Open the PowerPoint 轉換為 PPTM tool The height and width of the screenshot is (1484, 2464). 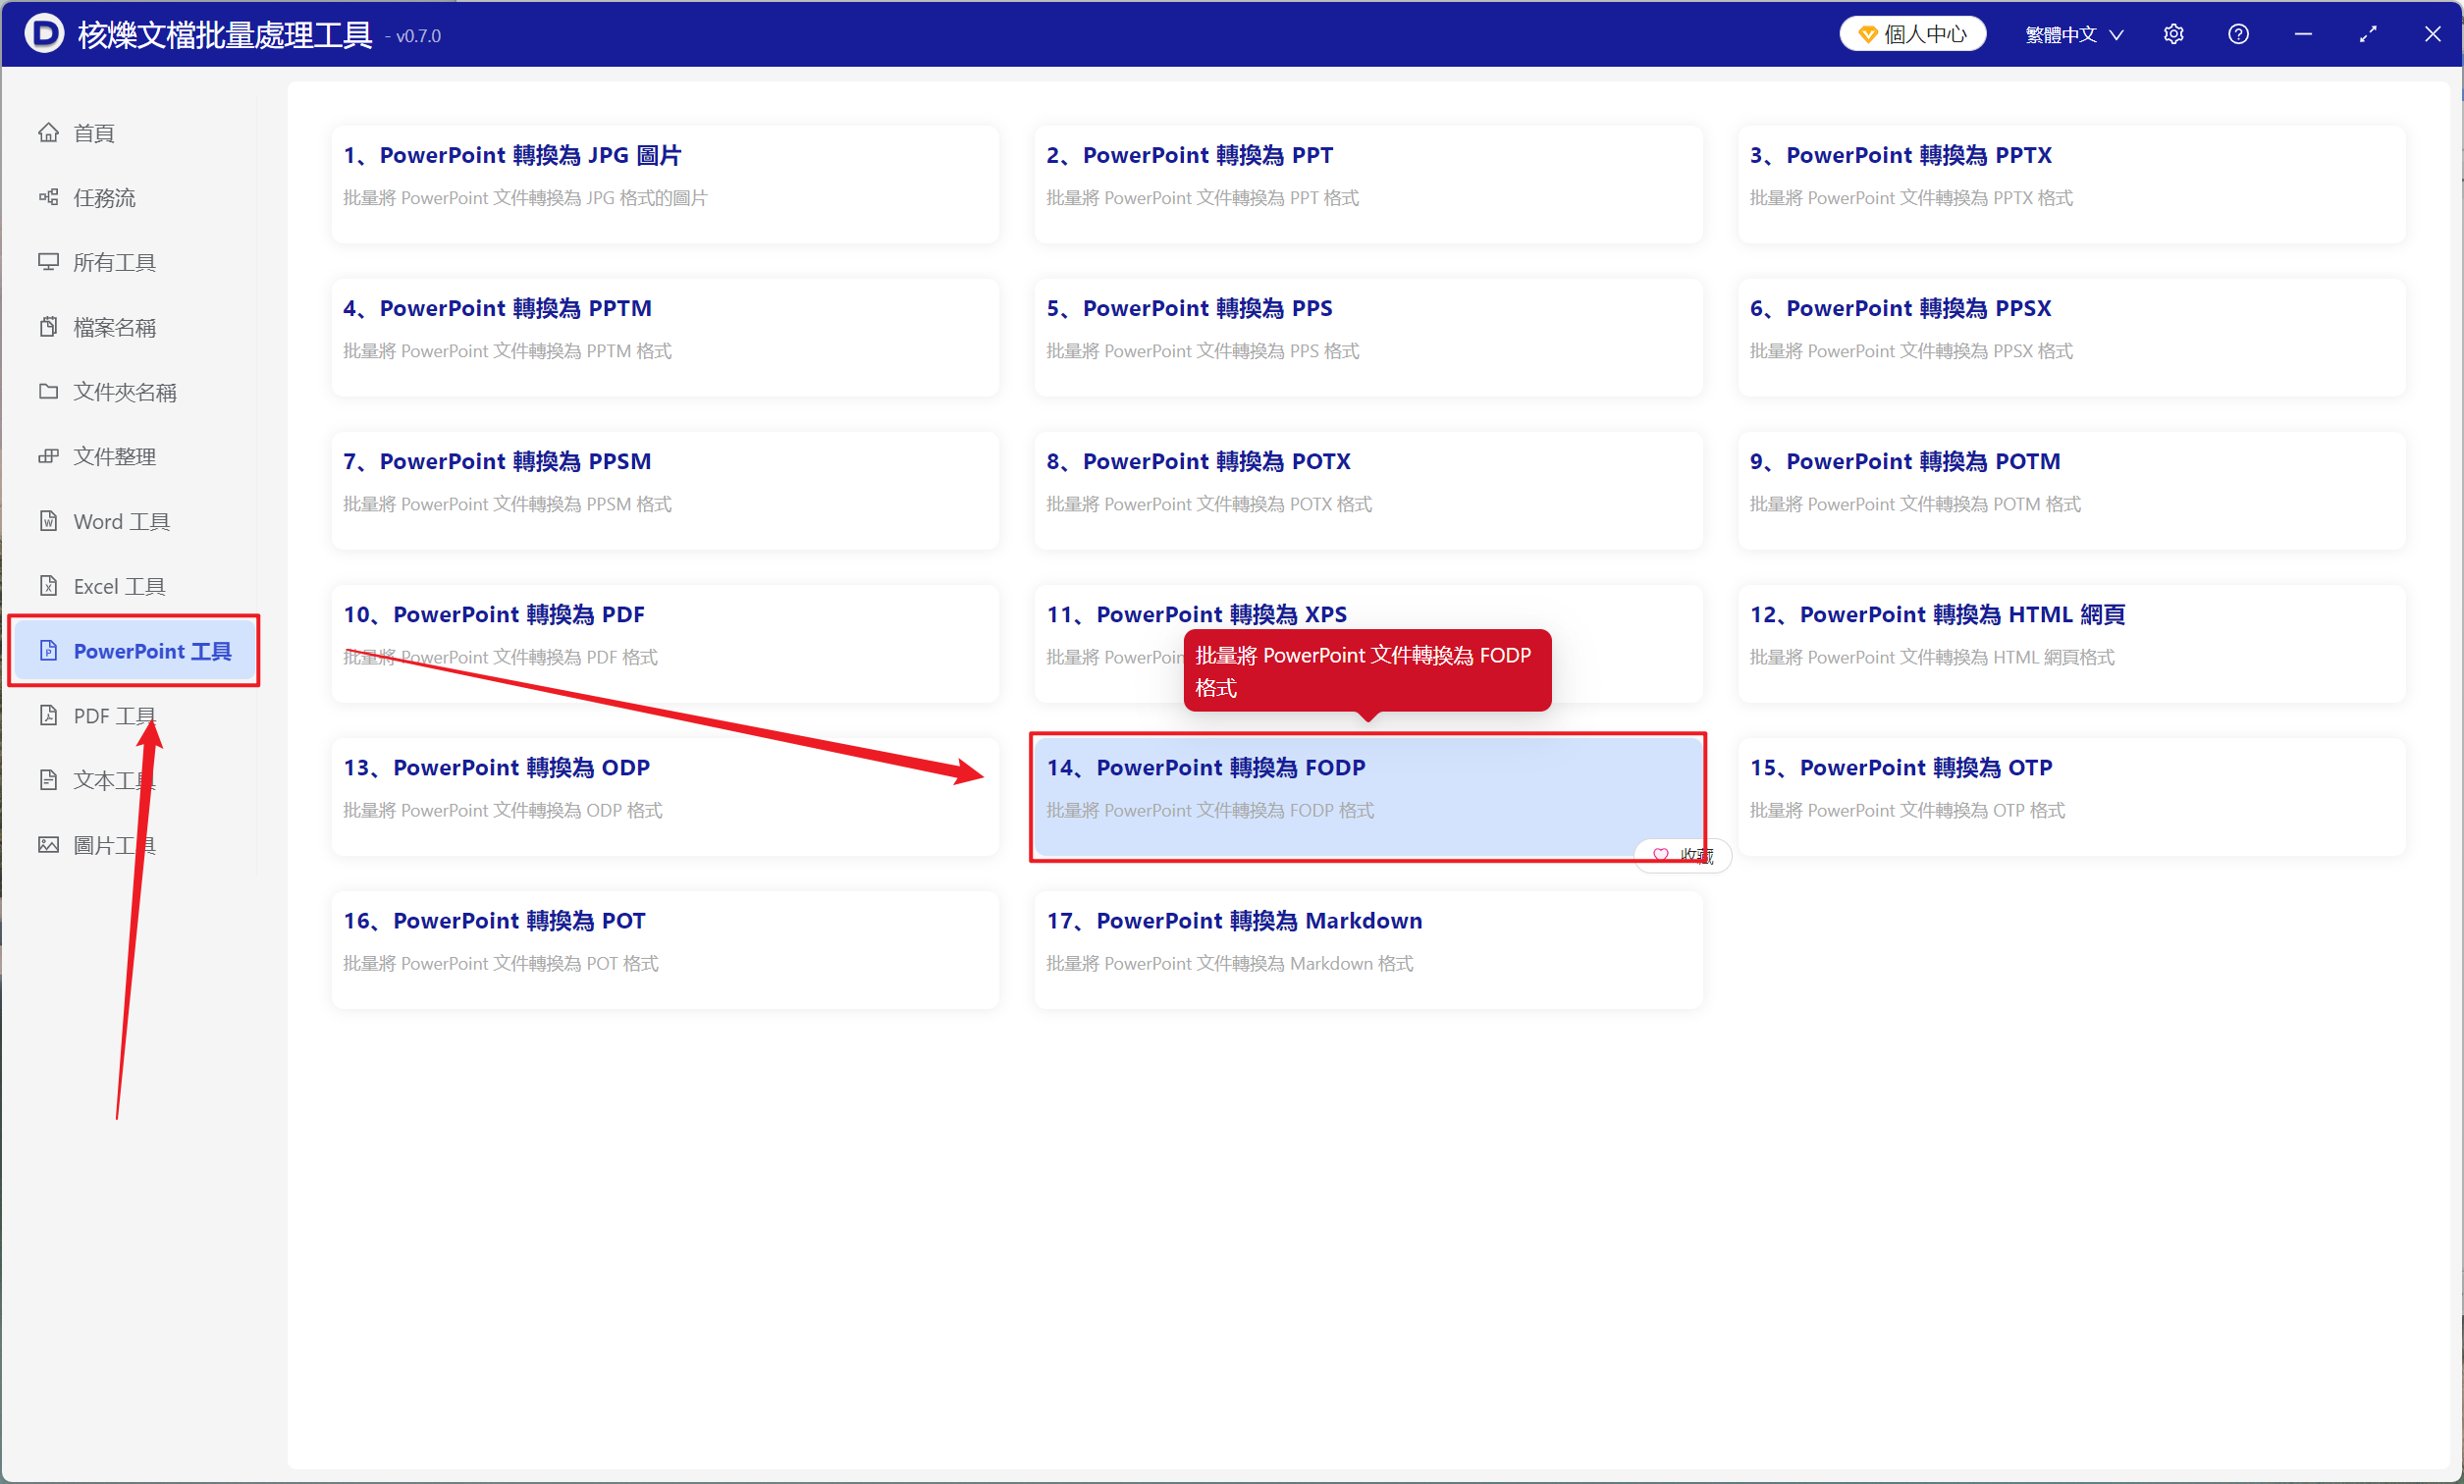[665, 337]
